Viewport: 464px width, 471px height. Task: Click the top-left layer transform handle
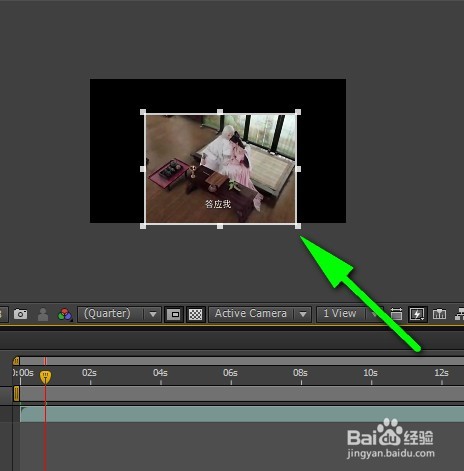[143, 112]
